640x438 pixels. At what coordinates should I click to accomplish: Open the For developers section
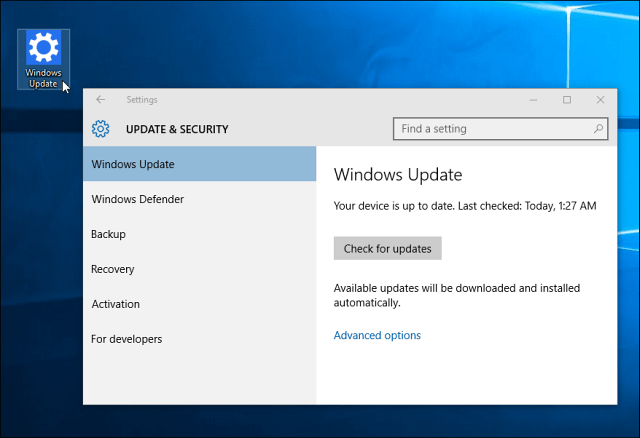[200, 339]
